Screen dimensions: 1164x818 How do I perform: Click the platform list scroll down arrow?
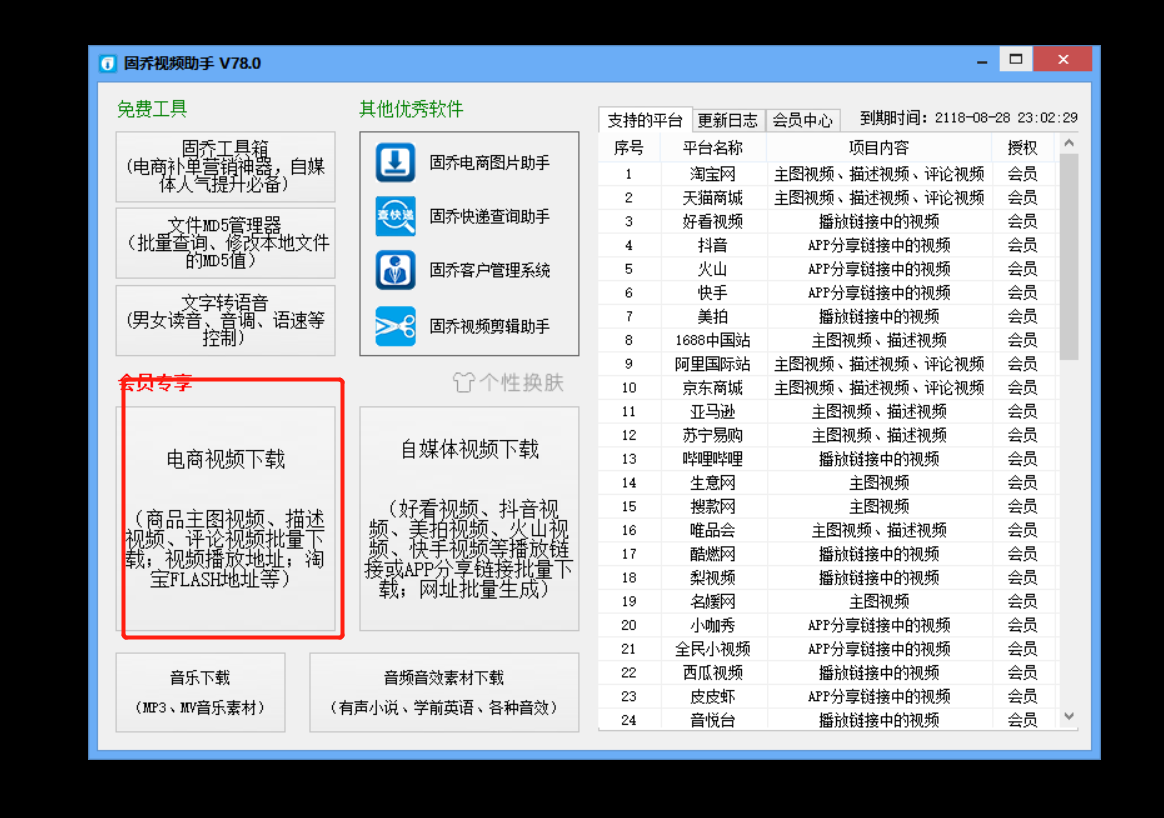[x=1069, y=716]
